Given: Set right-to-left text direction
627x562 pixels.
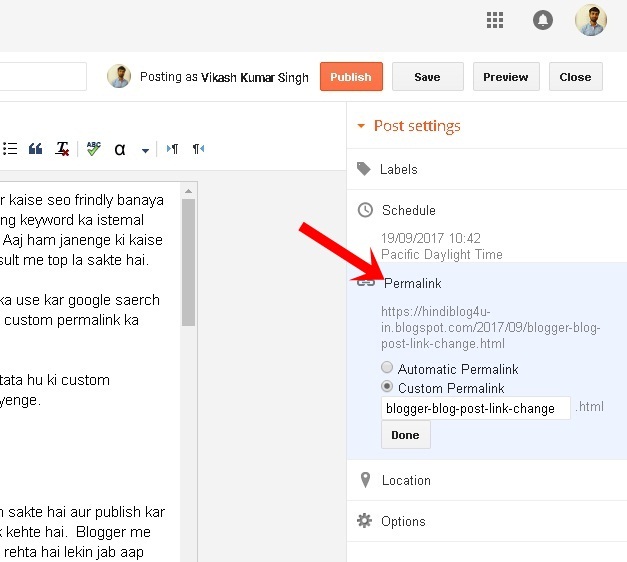Looking at the screenshot, I should tap(198, 149).
